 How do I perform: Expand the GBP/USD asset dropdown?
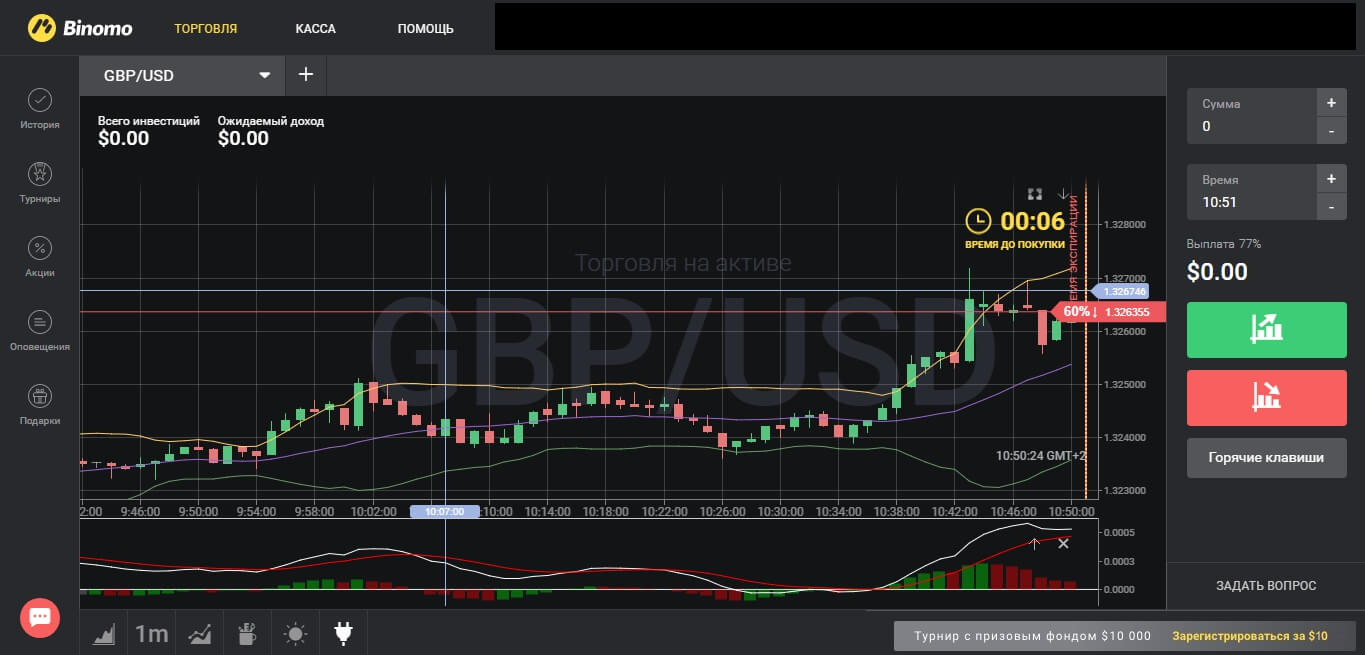click(265, 75)
